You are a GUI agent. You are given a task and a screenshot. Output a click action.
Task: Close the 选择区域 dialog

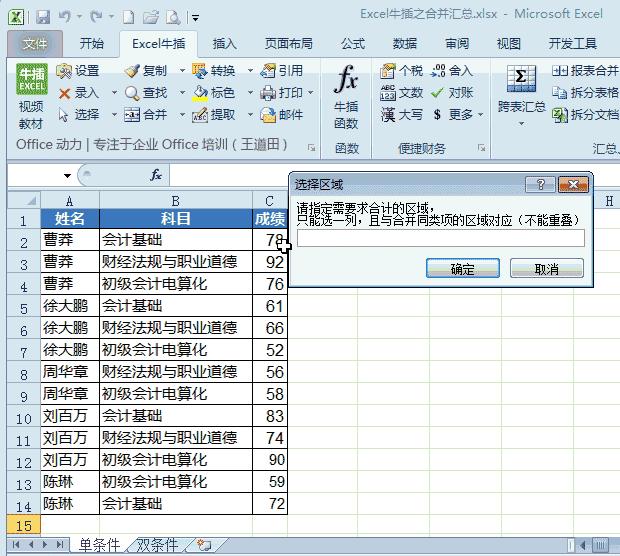573,184
